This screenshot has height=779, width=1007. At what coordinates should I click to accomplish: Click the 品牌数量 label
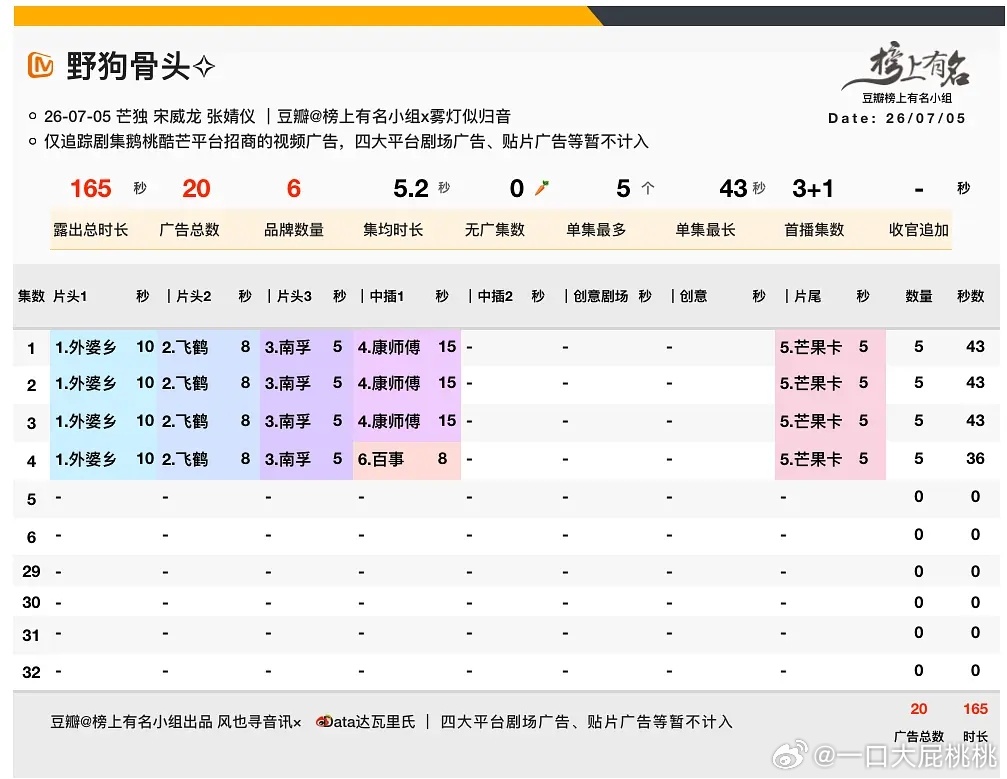coord(293,229)
